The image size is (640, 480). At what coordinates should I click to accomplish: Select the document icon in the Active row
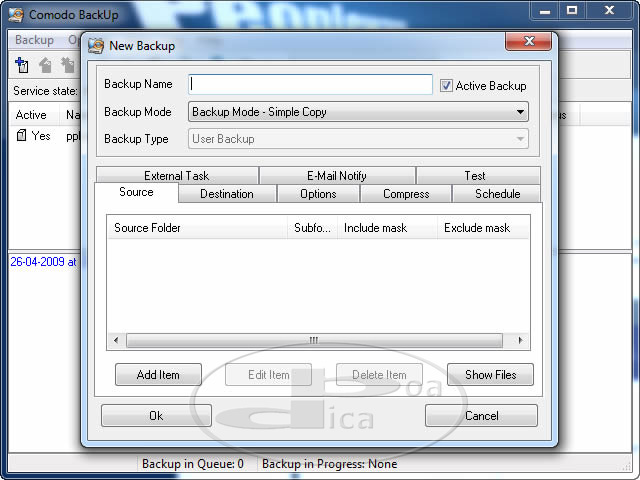coord(21,136)
